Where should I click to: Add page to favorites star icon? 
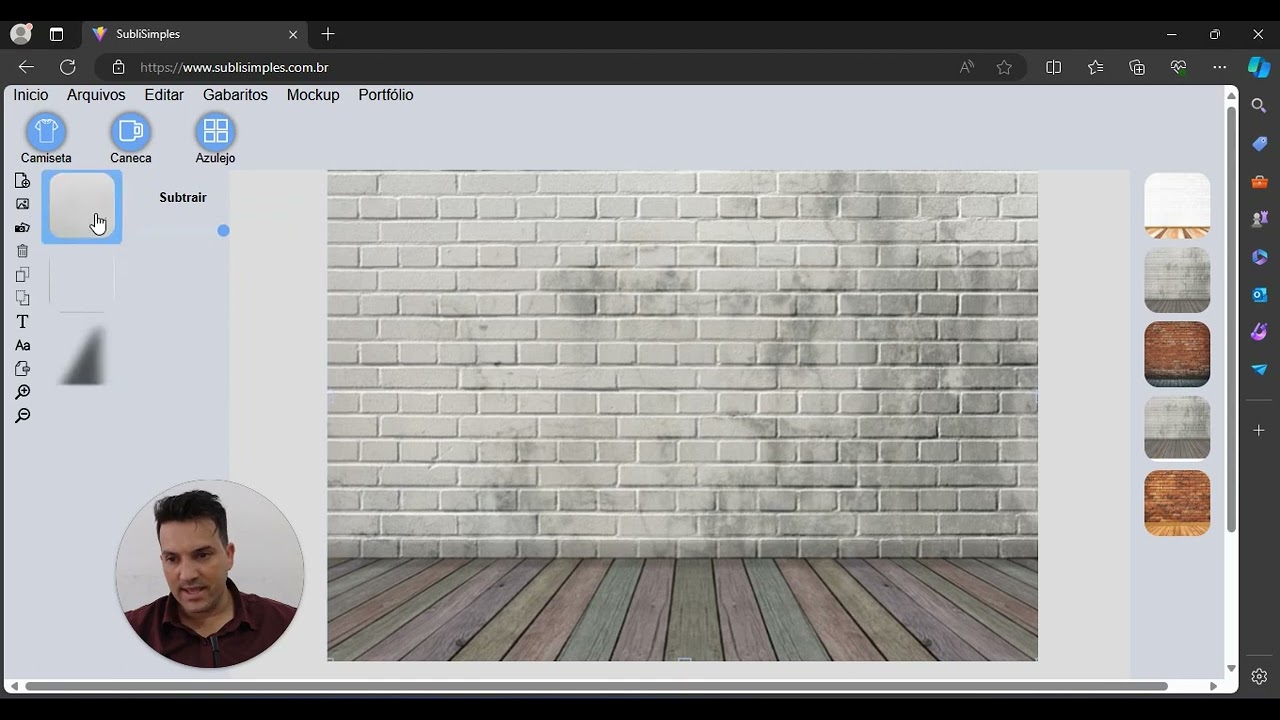point(1004,67)
